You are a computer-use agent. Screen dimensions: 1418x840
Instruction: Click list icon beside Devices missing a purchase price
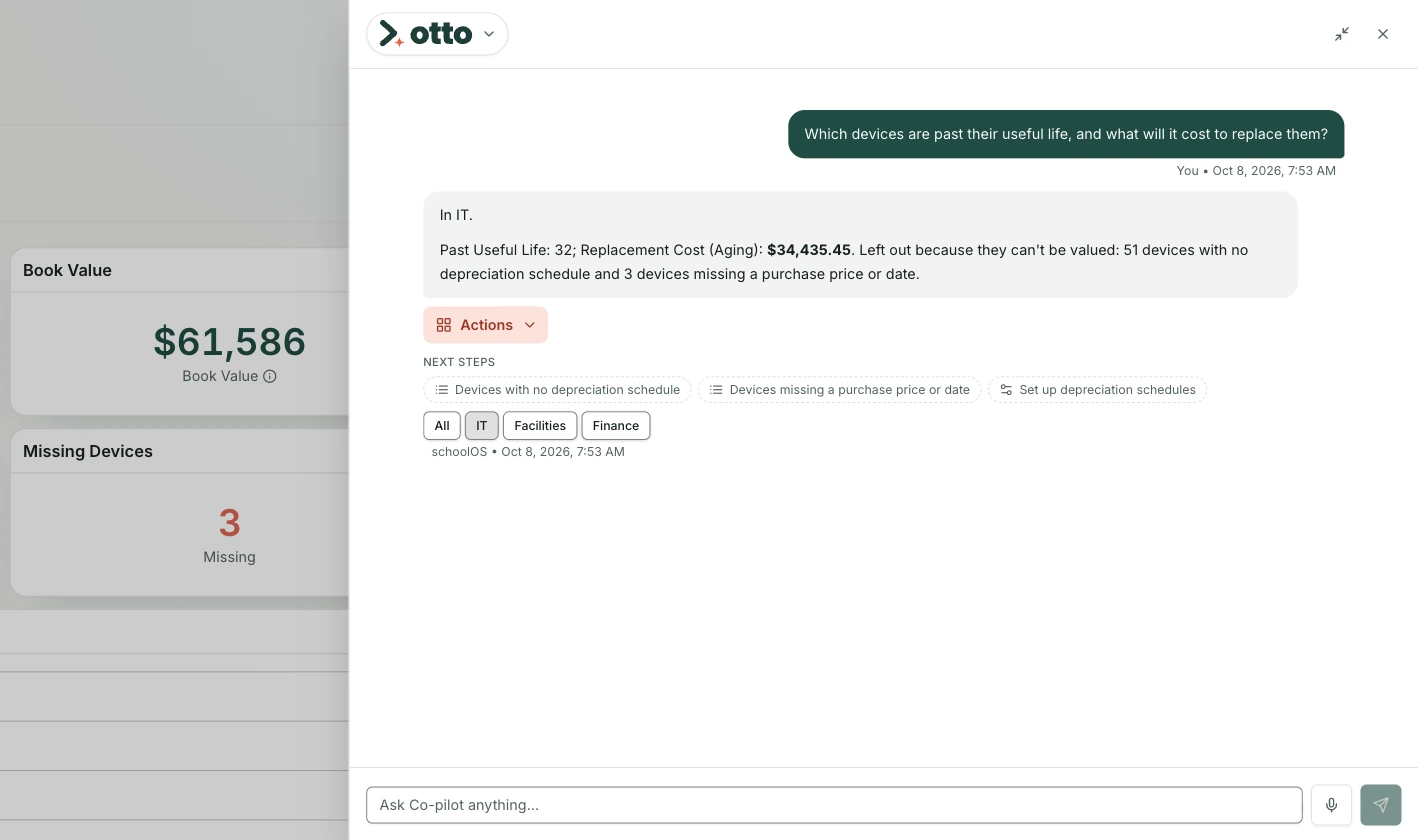(716, 390)
